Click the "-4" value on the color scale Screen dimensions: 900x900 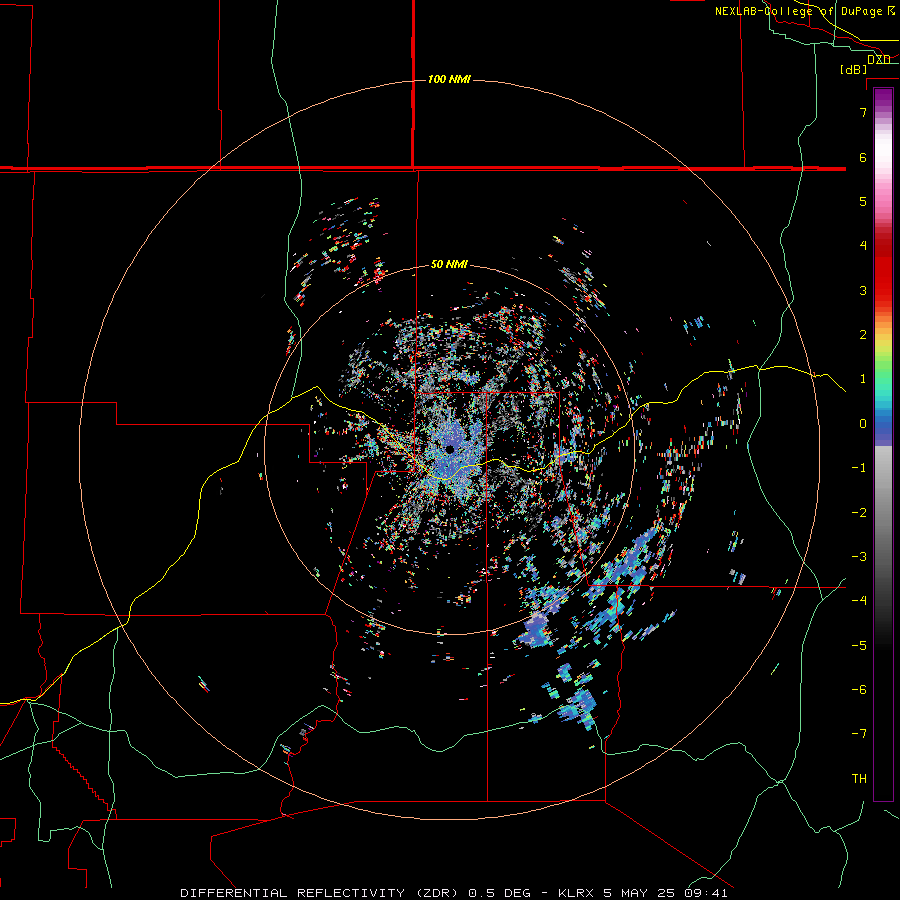pos(859,601)
